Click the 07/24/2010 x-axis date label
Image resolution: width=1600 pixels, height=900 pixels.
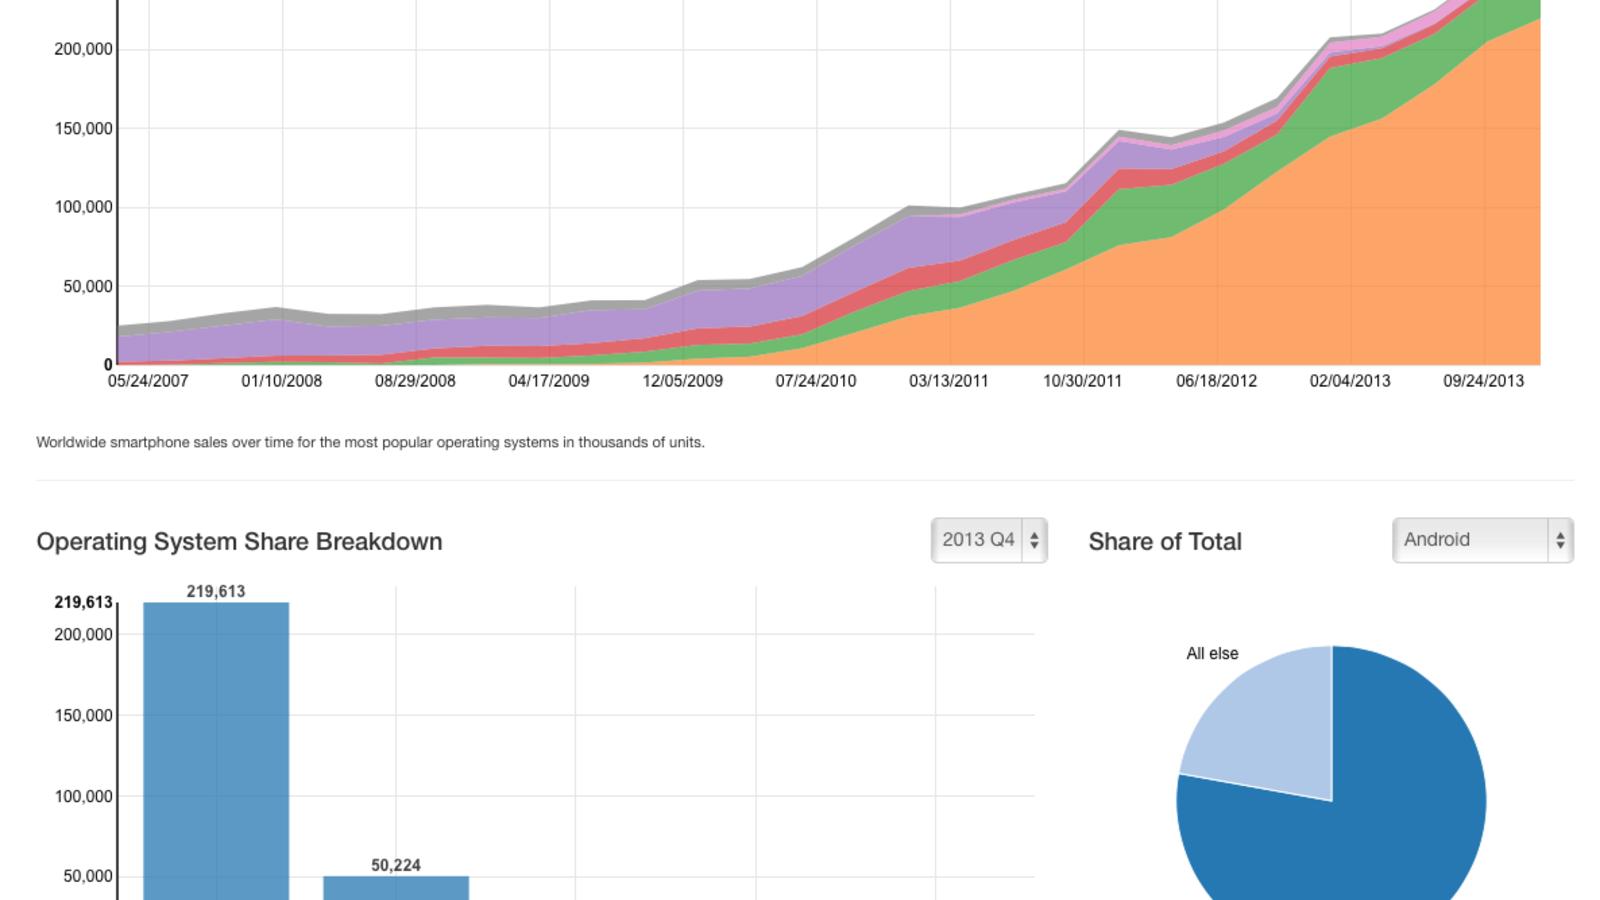(x=816, y=381)
